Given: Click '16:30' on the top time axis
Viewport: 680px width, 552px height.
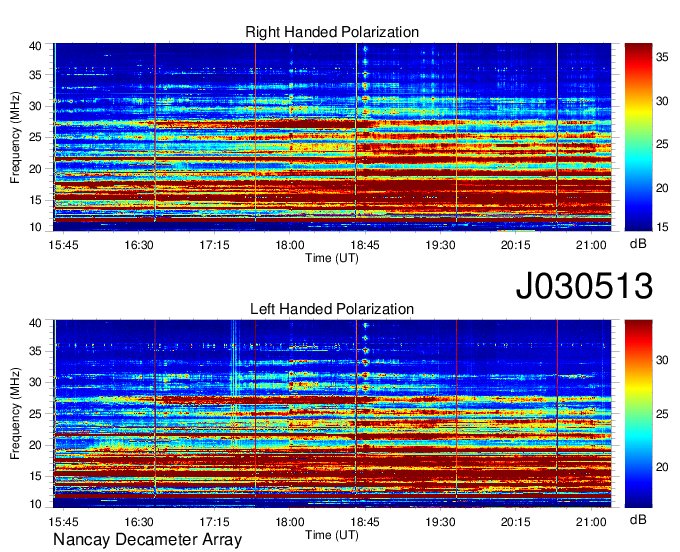Looking at the screenshot, I should pos(139,245).
